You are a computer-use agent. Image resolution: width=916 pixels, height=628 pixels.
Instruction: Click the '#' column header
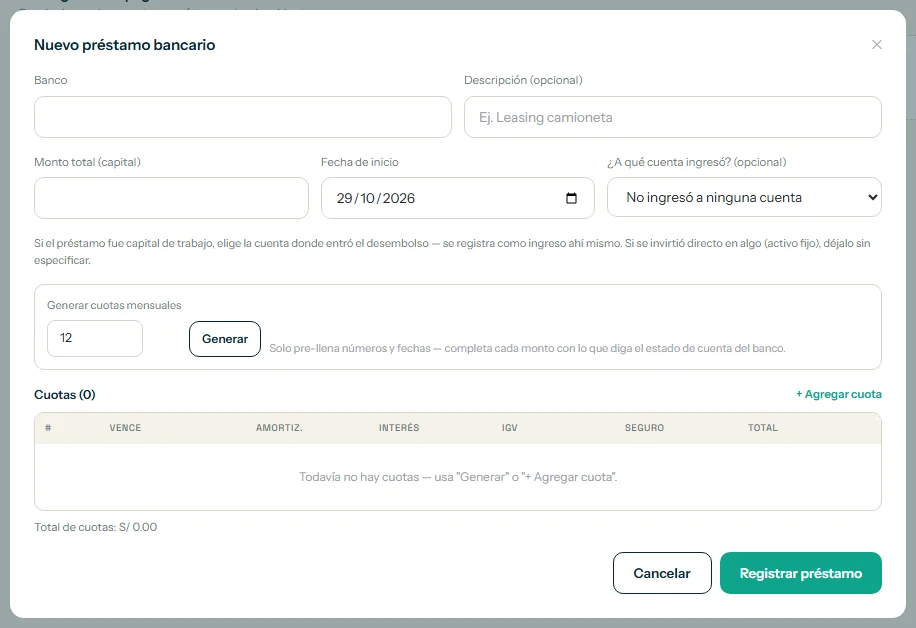point(48,428)
